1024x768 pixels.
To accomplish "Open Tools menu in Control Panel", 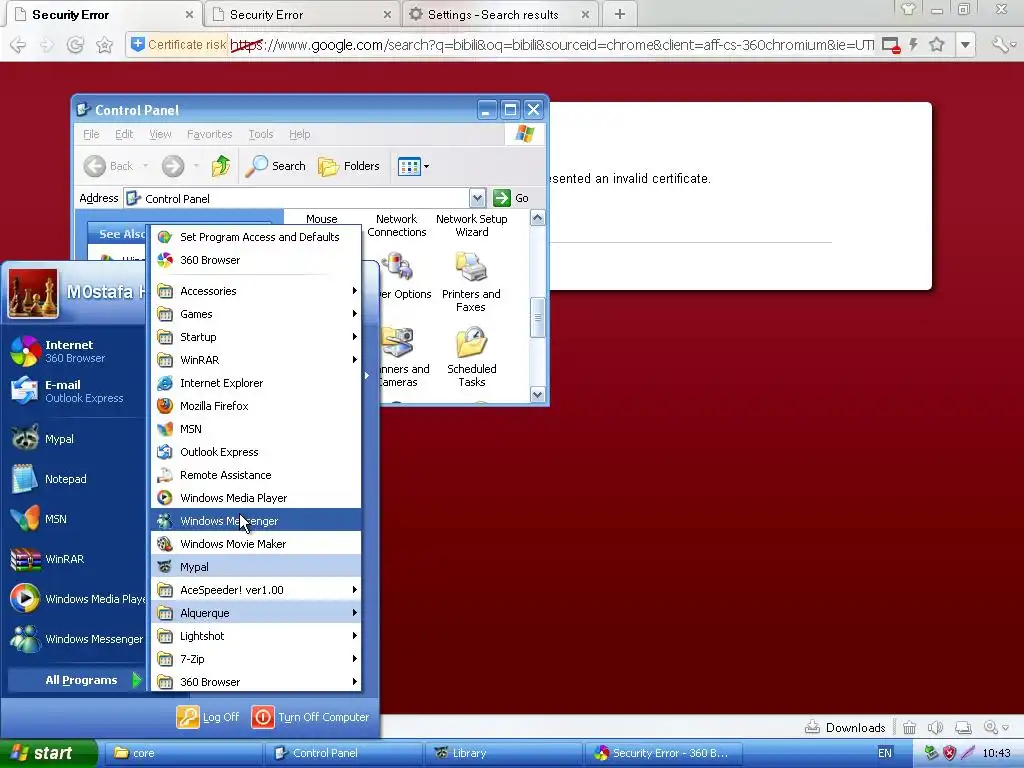I will coord(261,134).
